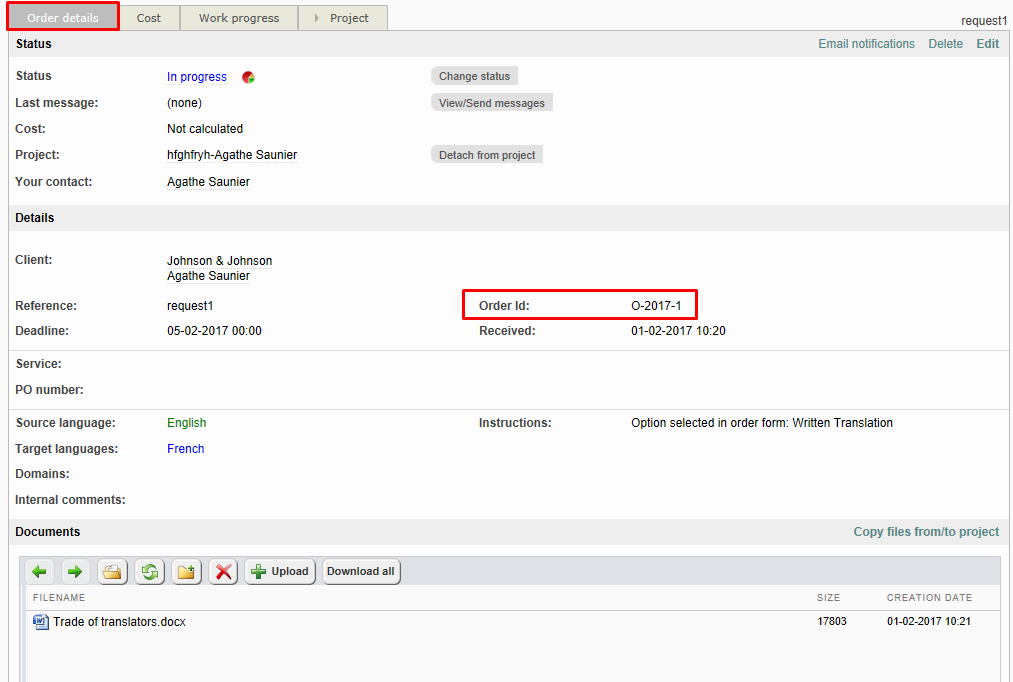Create a new folder in Documents
This screenshot has width=1013, height=682.
pyautogui.click(x=187, y=572)
